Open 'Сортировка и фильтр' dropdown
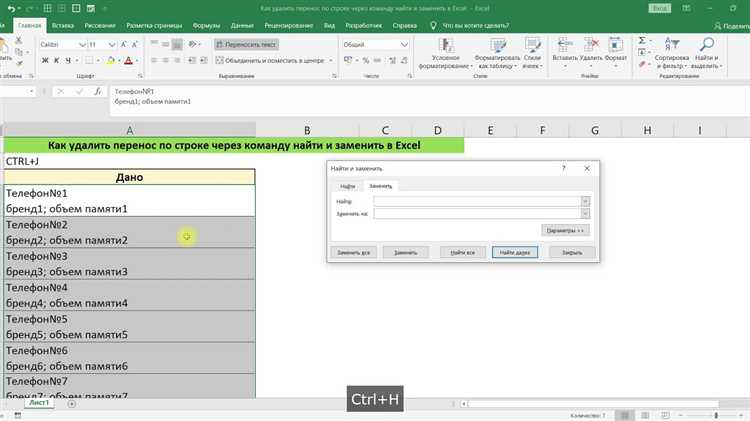 pos(672,53)
